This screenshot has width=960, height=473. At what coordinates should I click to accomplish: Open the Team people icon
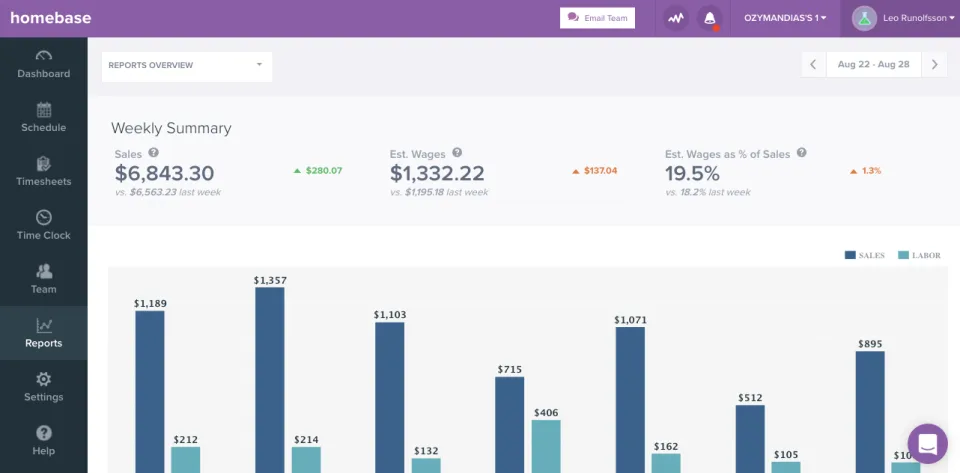click(x=43, y=271)
